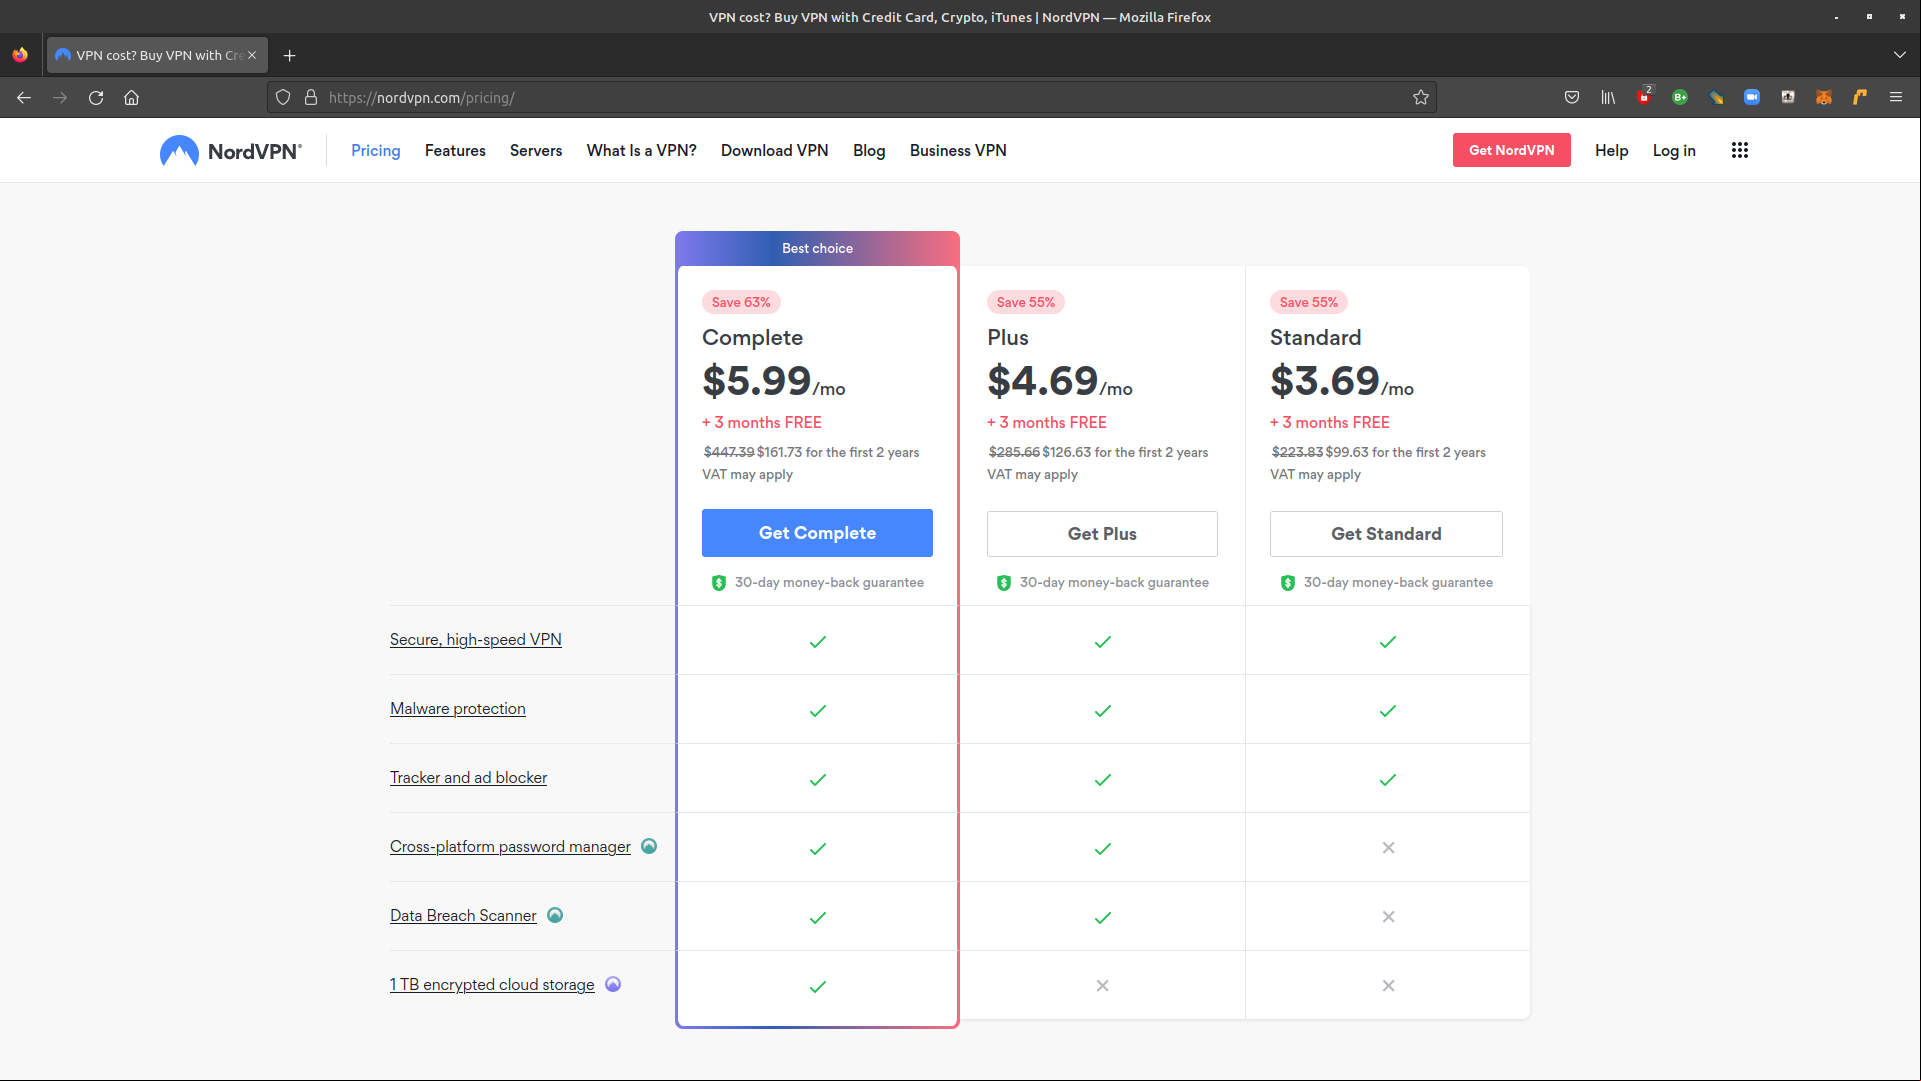Viewport: 1921px width, 1081px height.
Task: Click checkmark for Complete cloud storage
Action: [x=817, y=986]
